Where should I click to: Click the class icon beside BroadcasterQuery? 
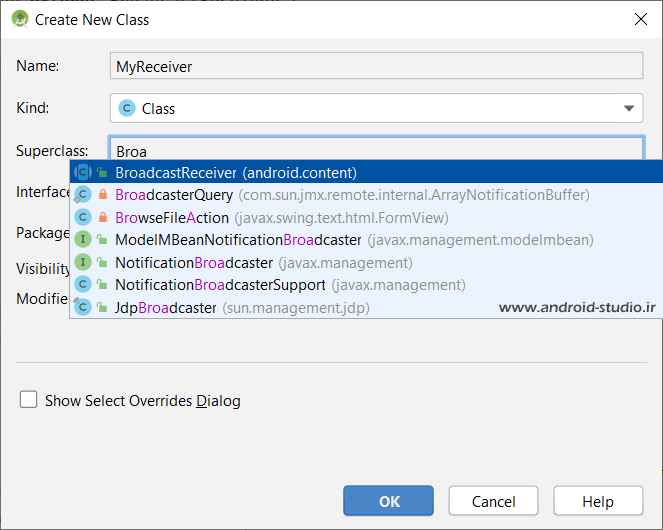click(x=83, y=195)
